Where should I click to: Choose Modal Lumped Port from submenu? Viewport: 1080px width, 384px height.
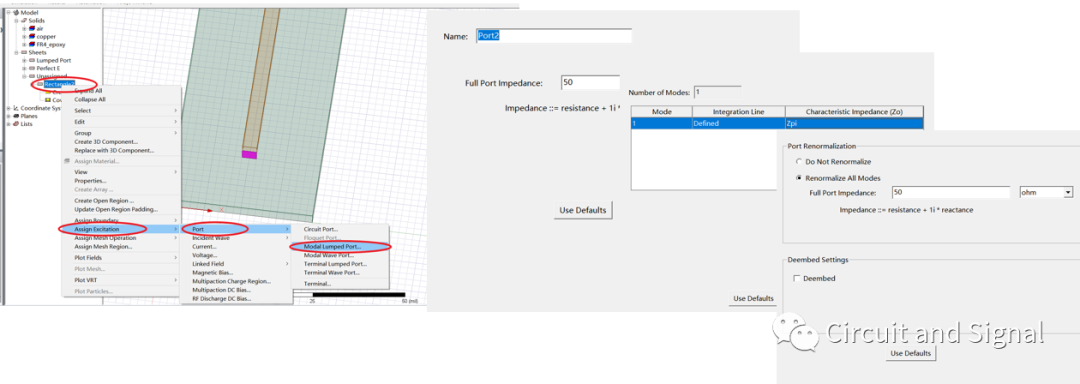[333, 246]
